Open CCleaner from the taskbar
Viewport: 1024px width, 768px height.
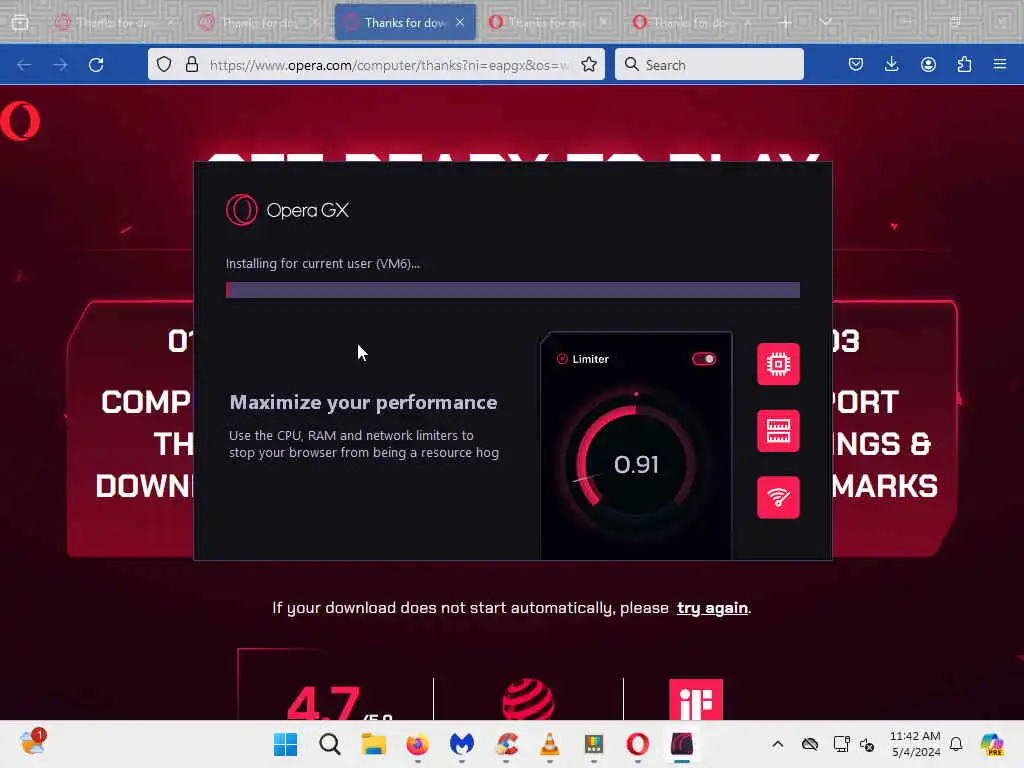click(x=506, y=744)
